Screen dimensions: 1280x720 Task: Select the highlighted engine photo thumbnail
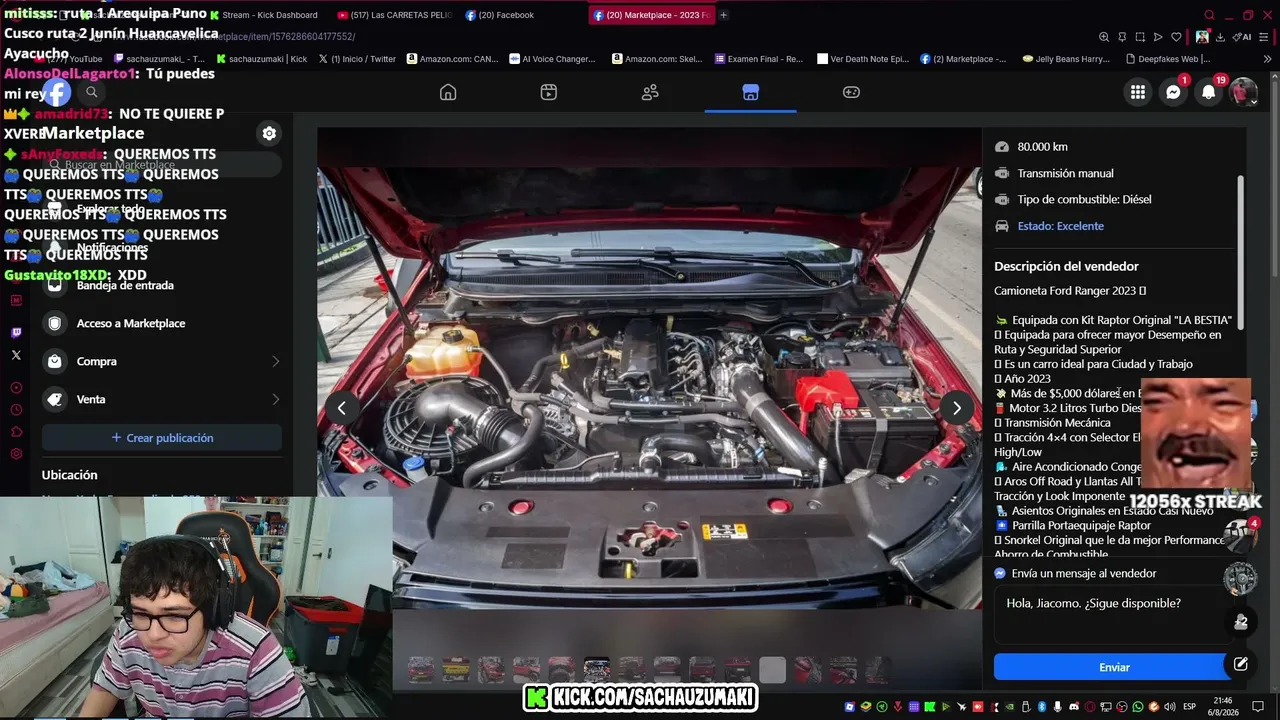click(597, 669)
